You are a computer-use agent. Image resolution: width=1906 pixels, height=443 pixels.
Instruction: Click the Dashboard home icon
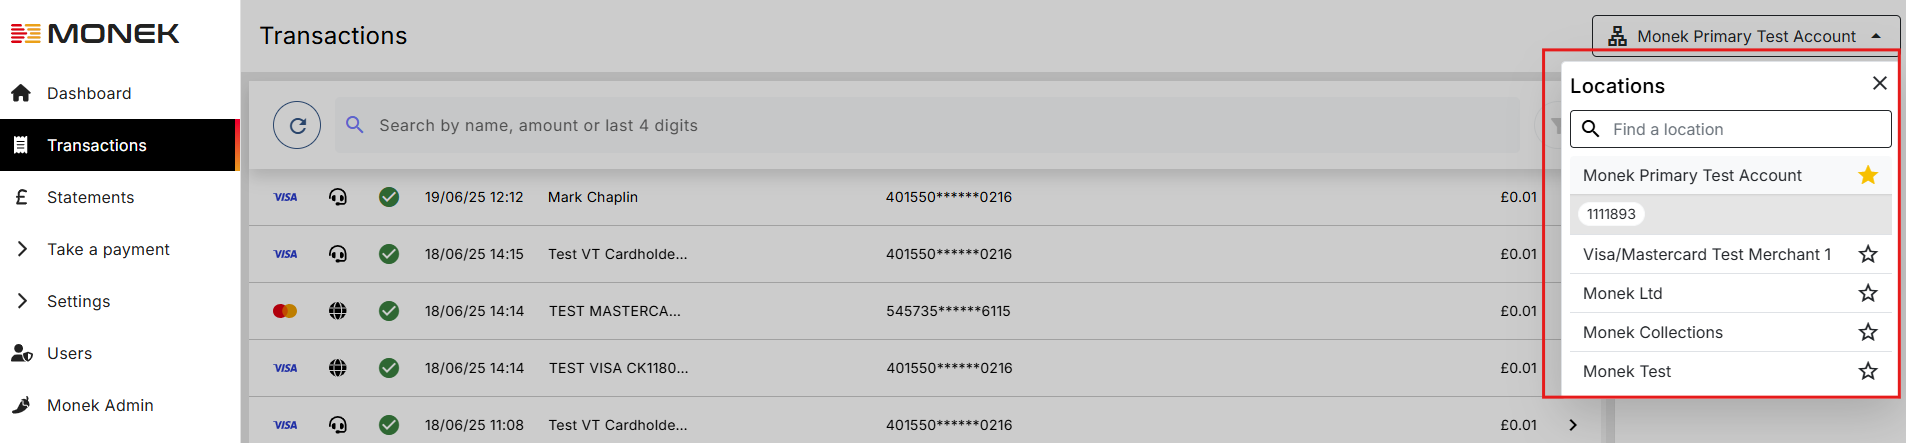coord(21,93)
